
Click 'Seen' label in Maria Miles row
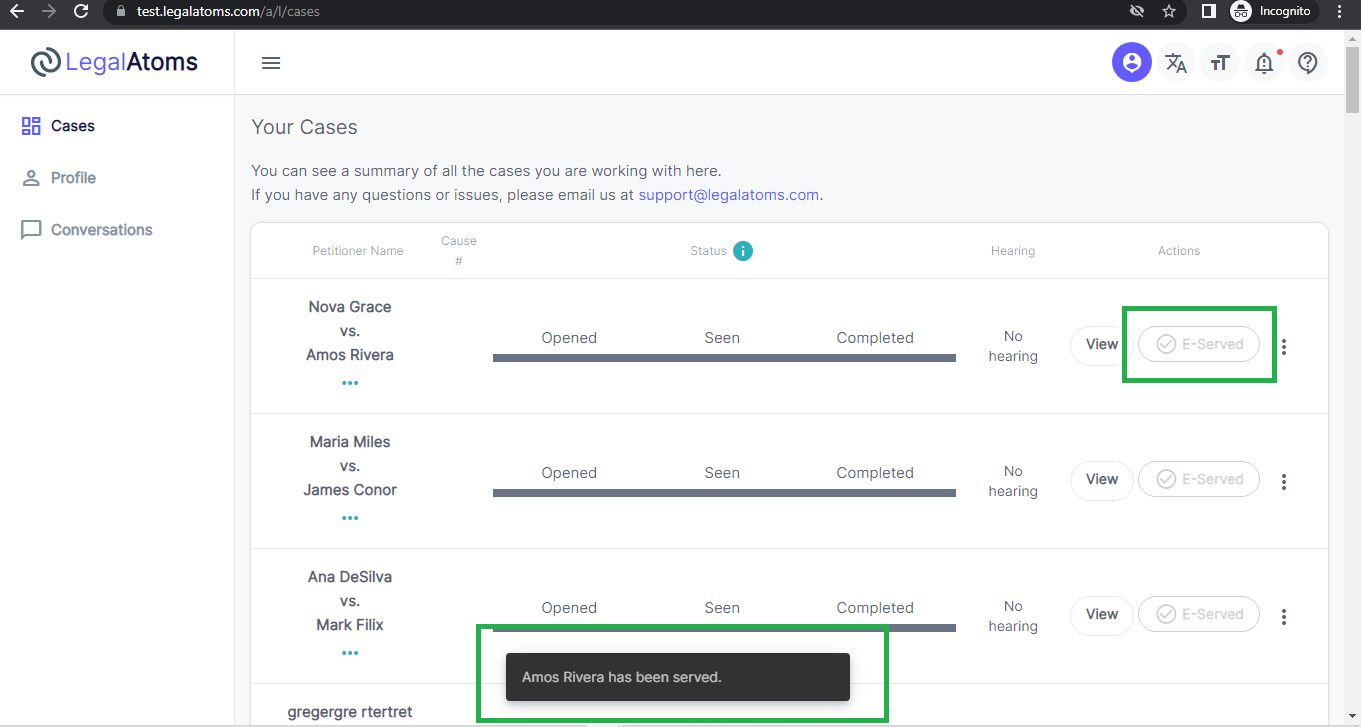click(x=722, y=473)
